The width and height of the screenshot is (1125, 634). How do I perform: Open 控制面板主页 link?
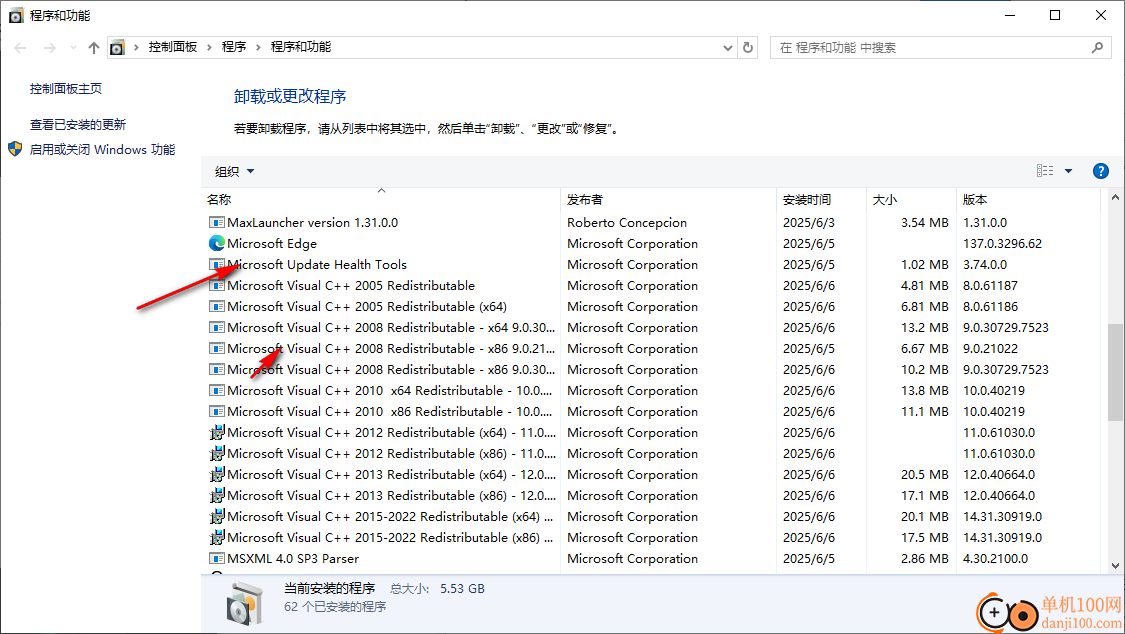[x=66, y=89]
